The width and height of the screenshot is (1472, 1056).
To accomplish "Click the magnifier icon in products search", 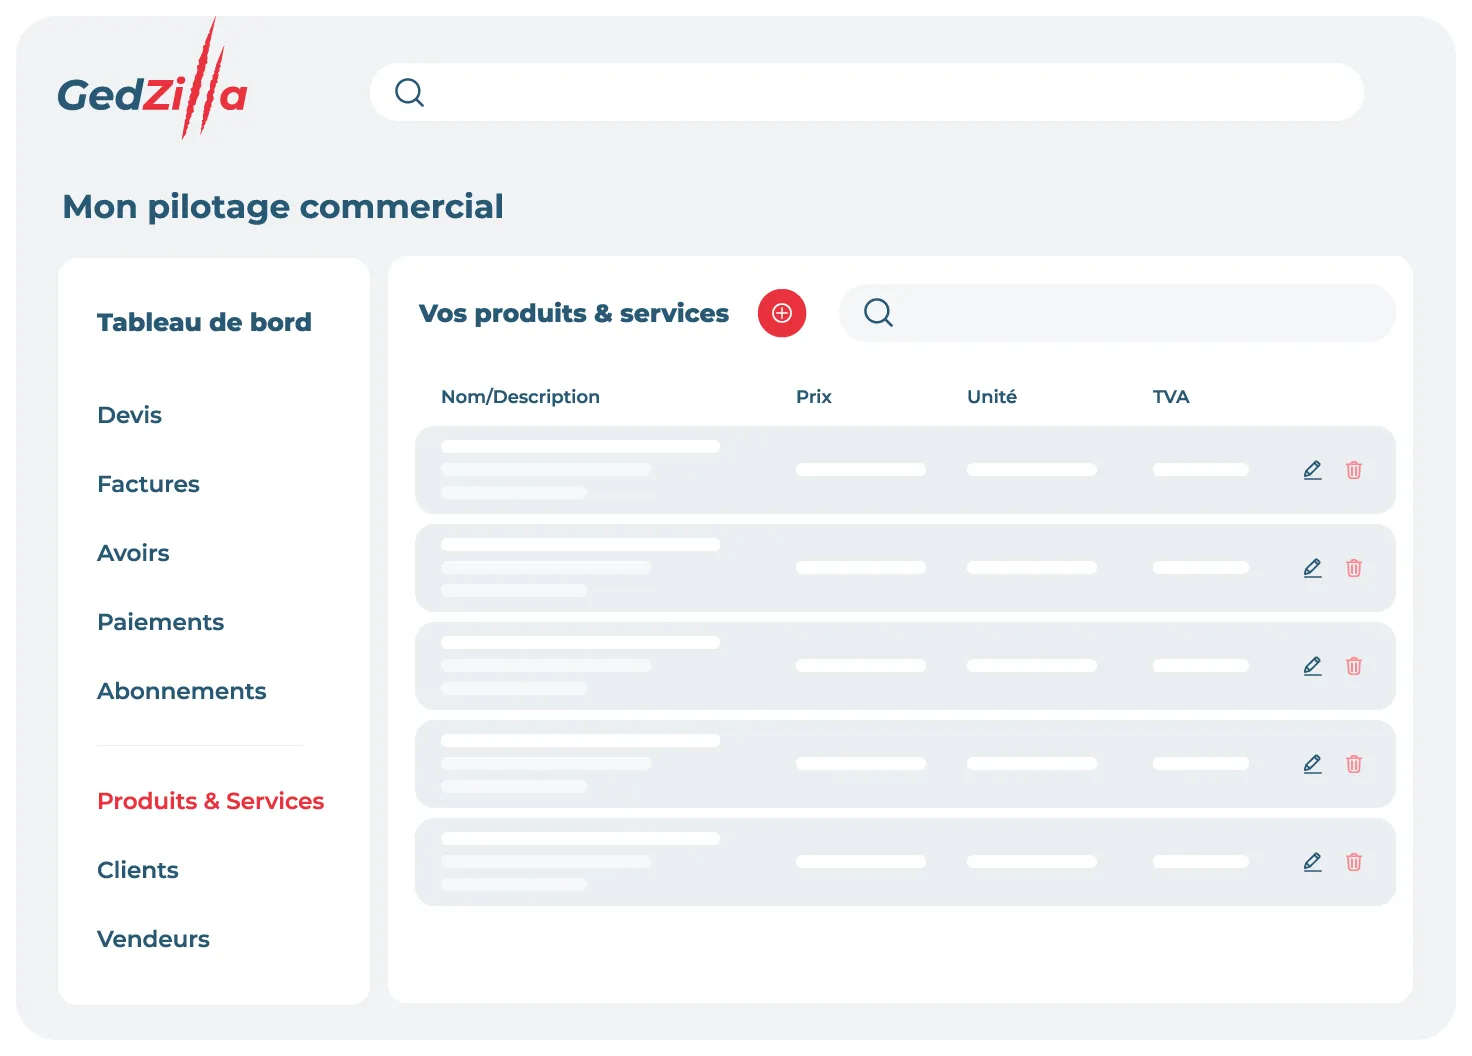I will (878, 313).
